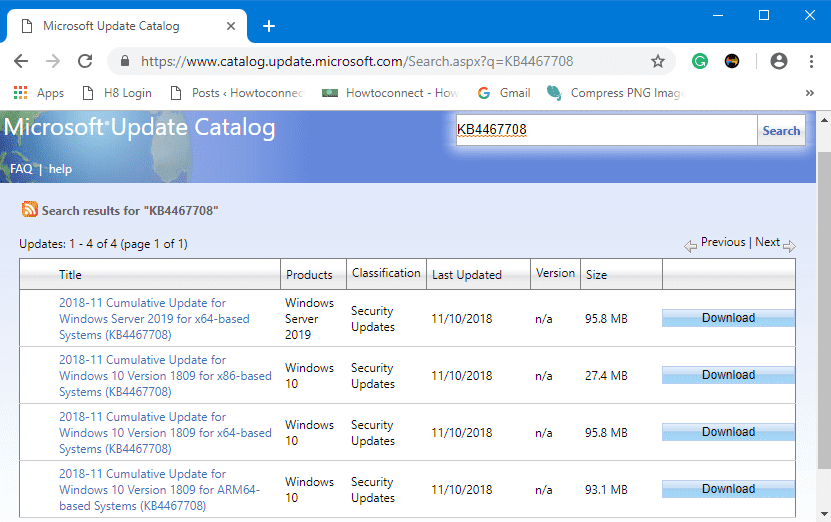This screenshot has height=522, width=831.
Task: Open the Windows 10 1809 x64-based update link
Action: coord(165,432)
